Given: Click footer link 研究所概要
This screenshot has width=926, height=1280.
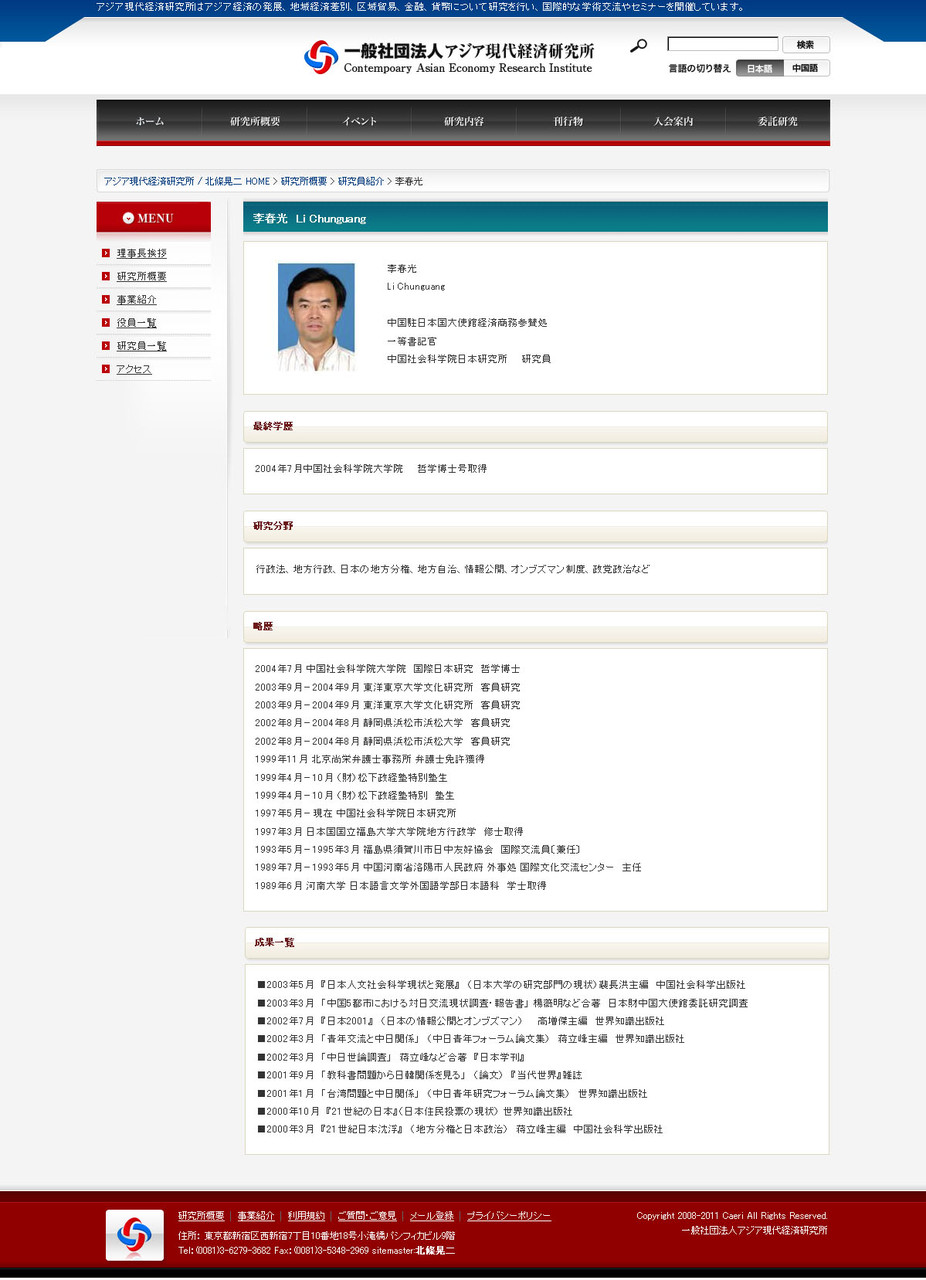Looking at the screenshot, I should 201,1216.
